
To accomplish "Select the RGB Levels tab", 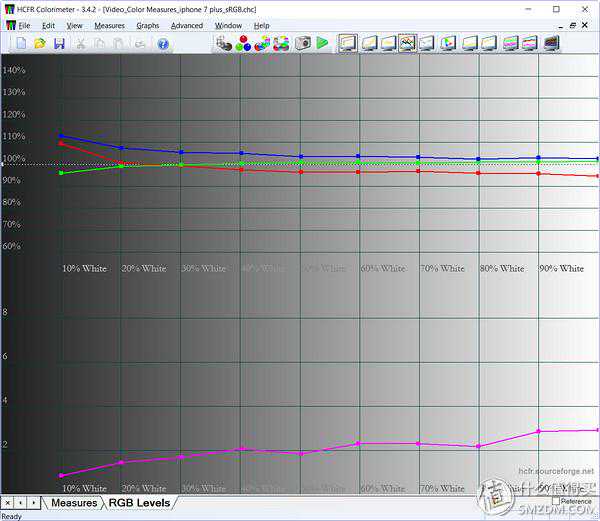I will click(139, 503).
